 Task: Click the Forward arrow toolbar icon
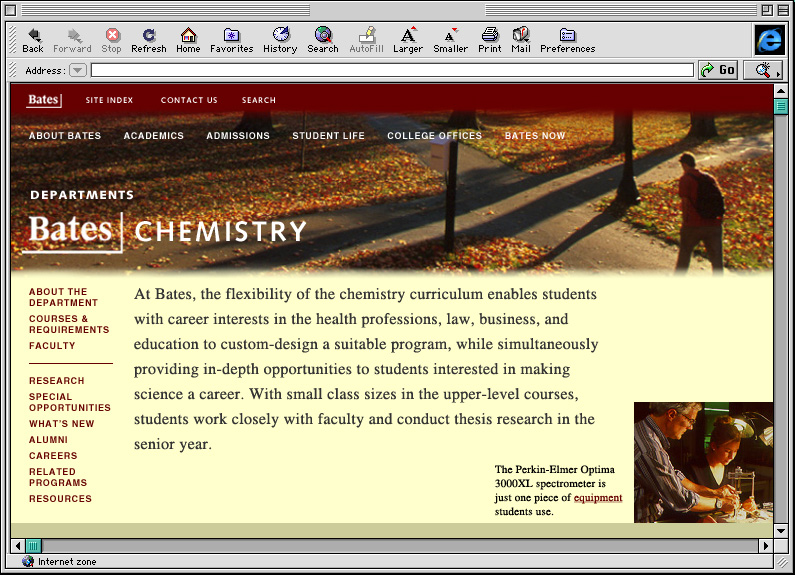tap(74, 35)
